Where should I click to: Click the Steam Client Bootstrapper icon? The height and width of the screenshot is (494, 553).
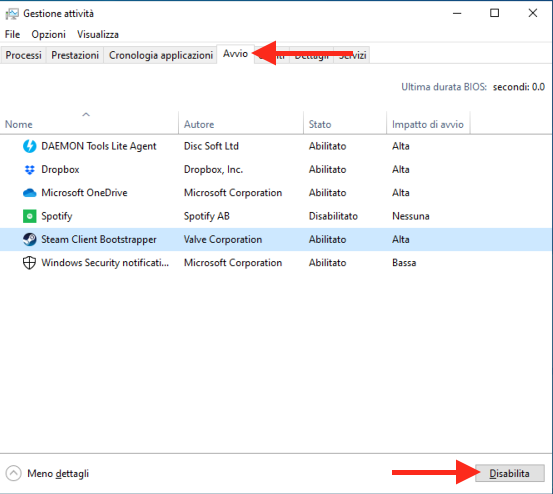coord(30,239)
